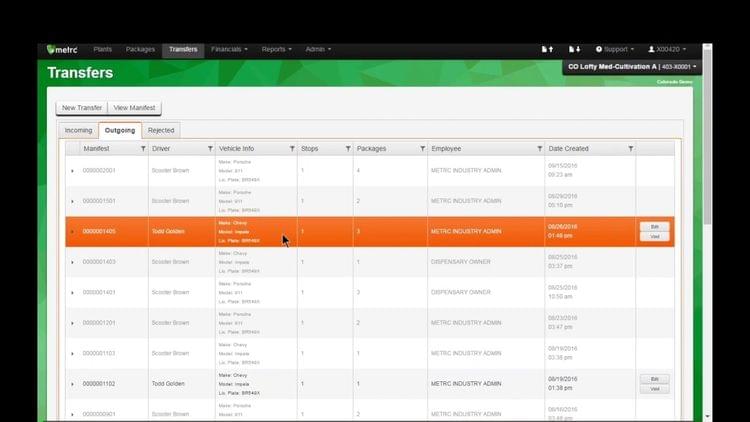Select manifest number 0000001501

tap(99, 201)
